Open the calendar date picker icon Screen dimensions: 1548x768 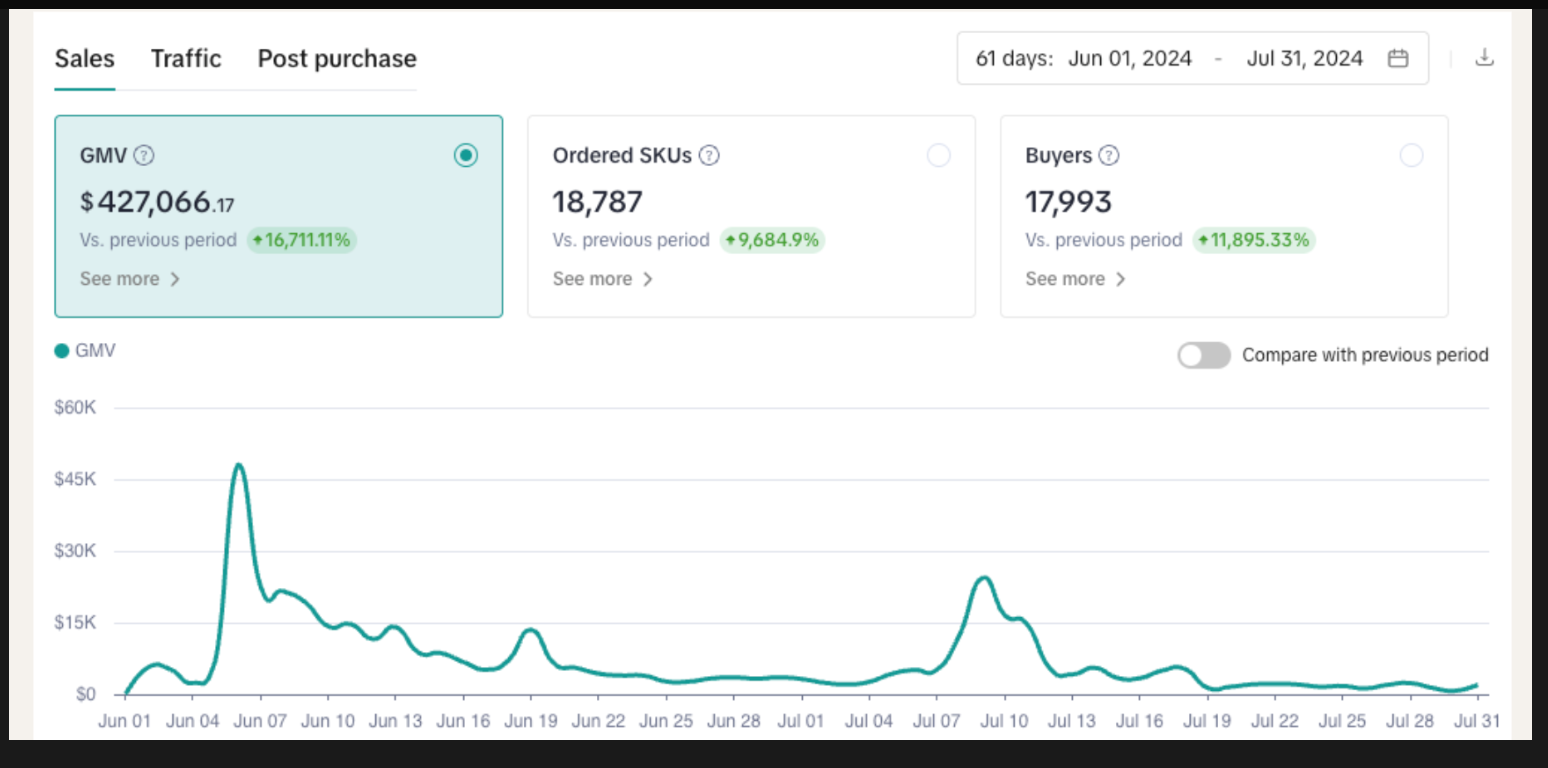(x=1398, y=58)
